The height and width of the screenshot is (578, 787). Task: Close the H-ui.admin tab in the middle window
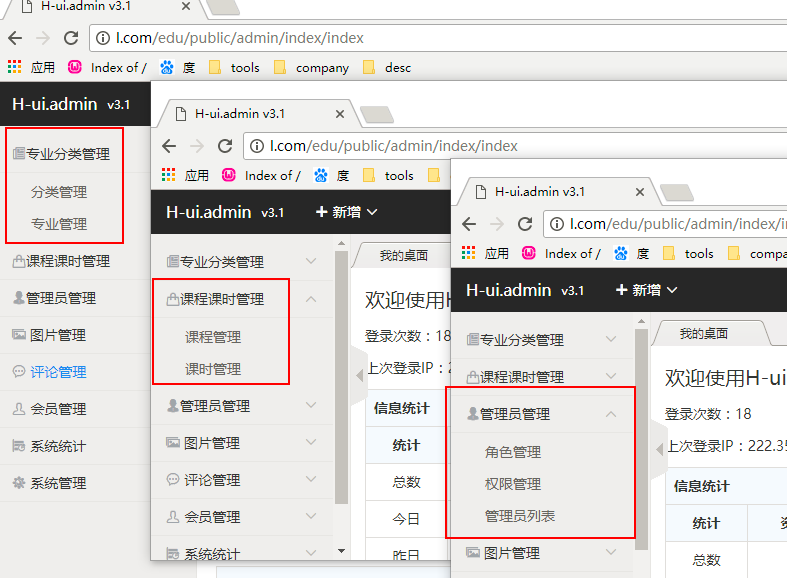339,114
